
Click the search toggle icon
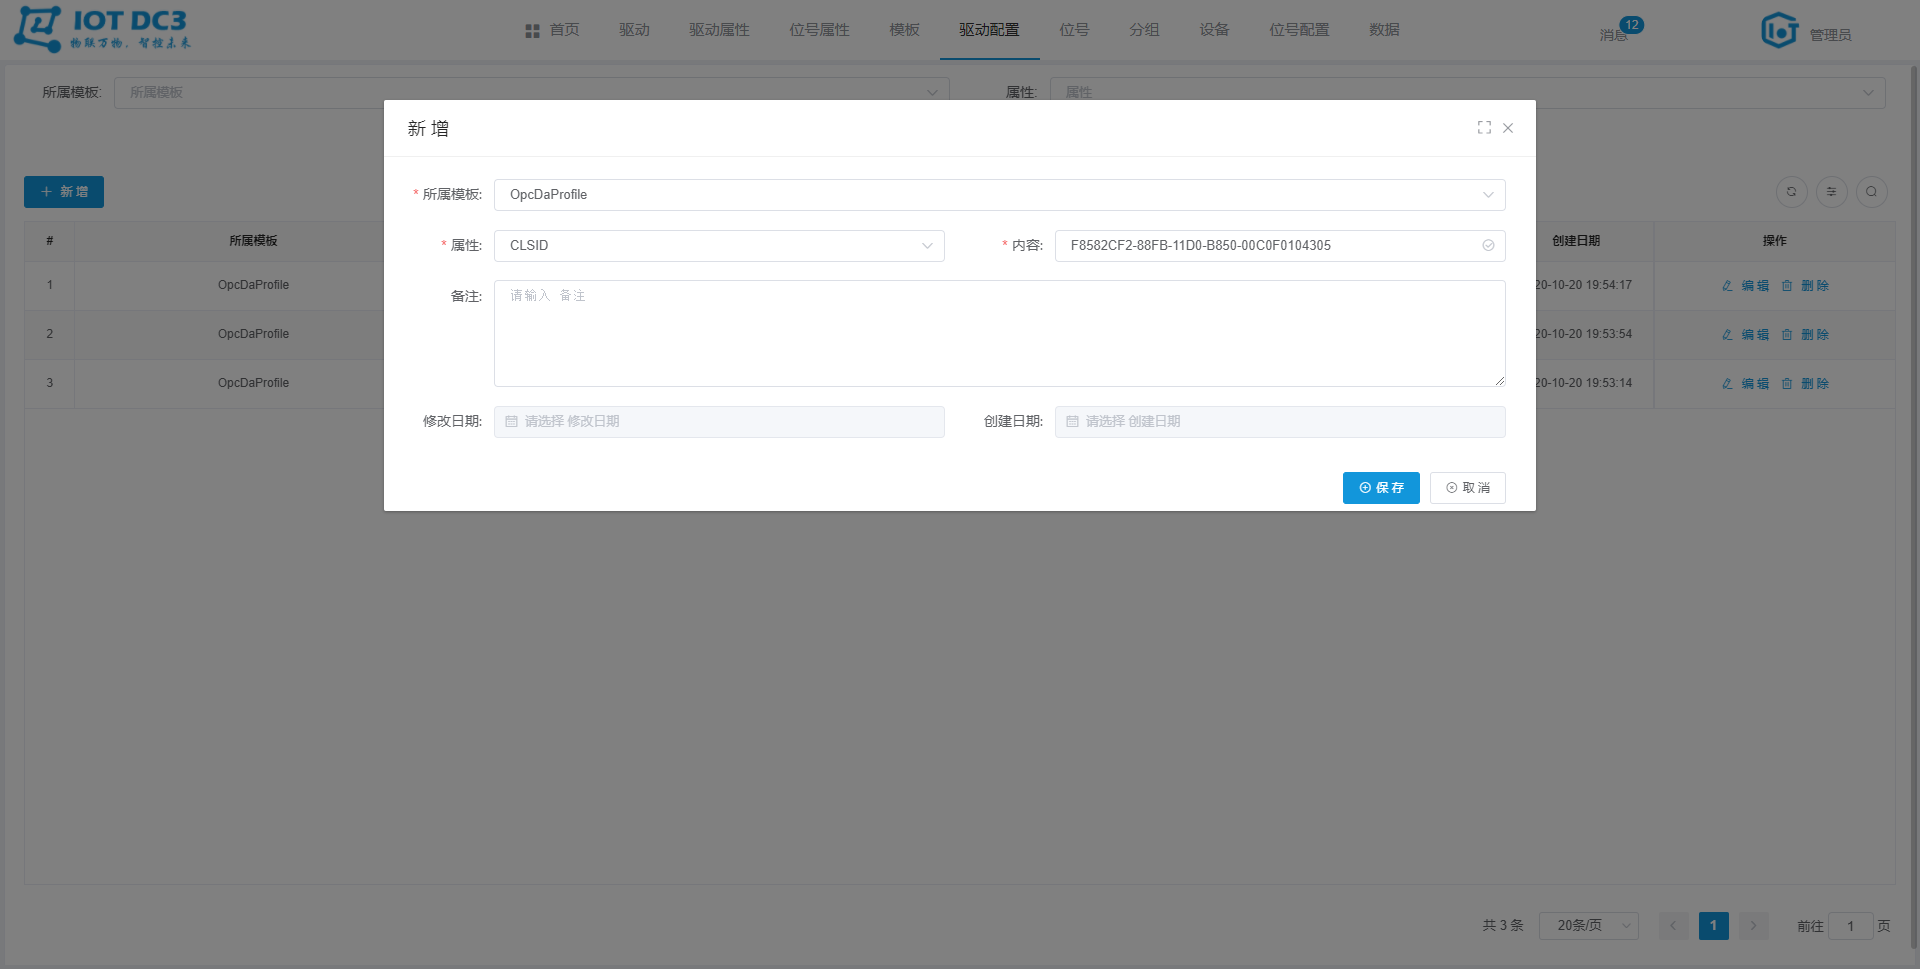[x=1871, y=192]
